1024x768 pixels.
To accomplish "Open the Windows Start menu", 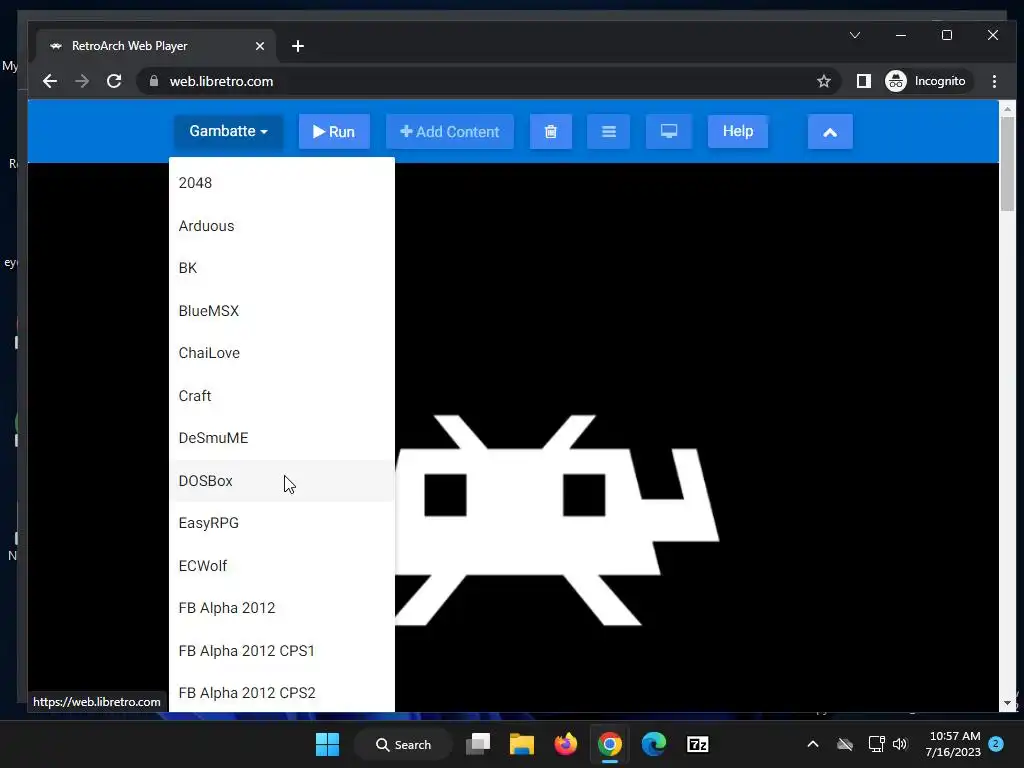I will (x=327, y=744).
